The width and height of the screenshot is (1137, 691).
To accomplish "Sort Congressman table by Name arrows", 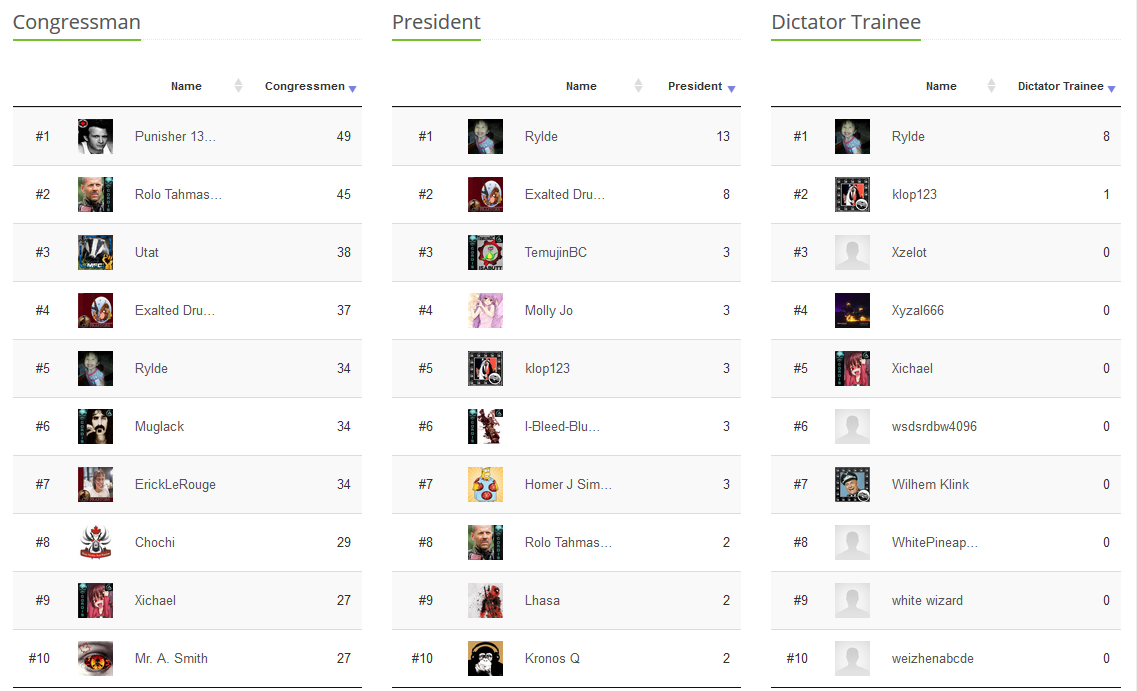I will 238,86.
